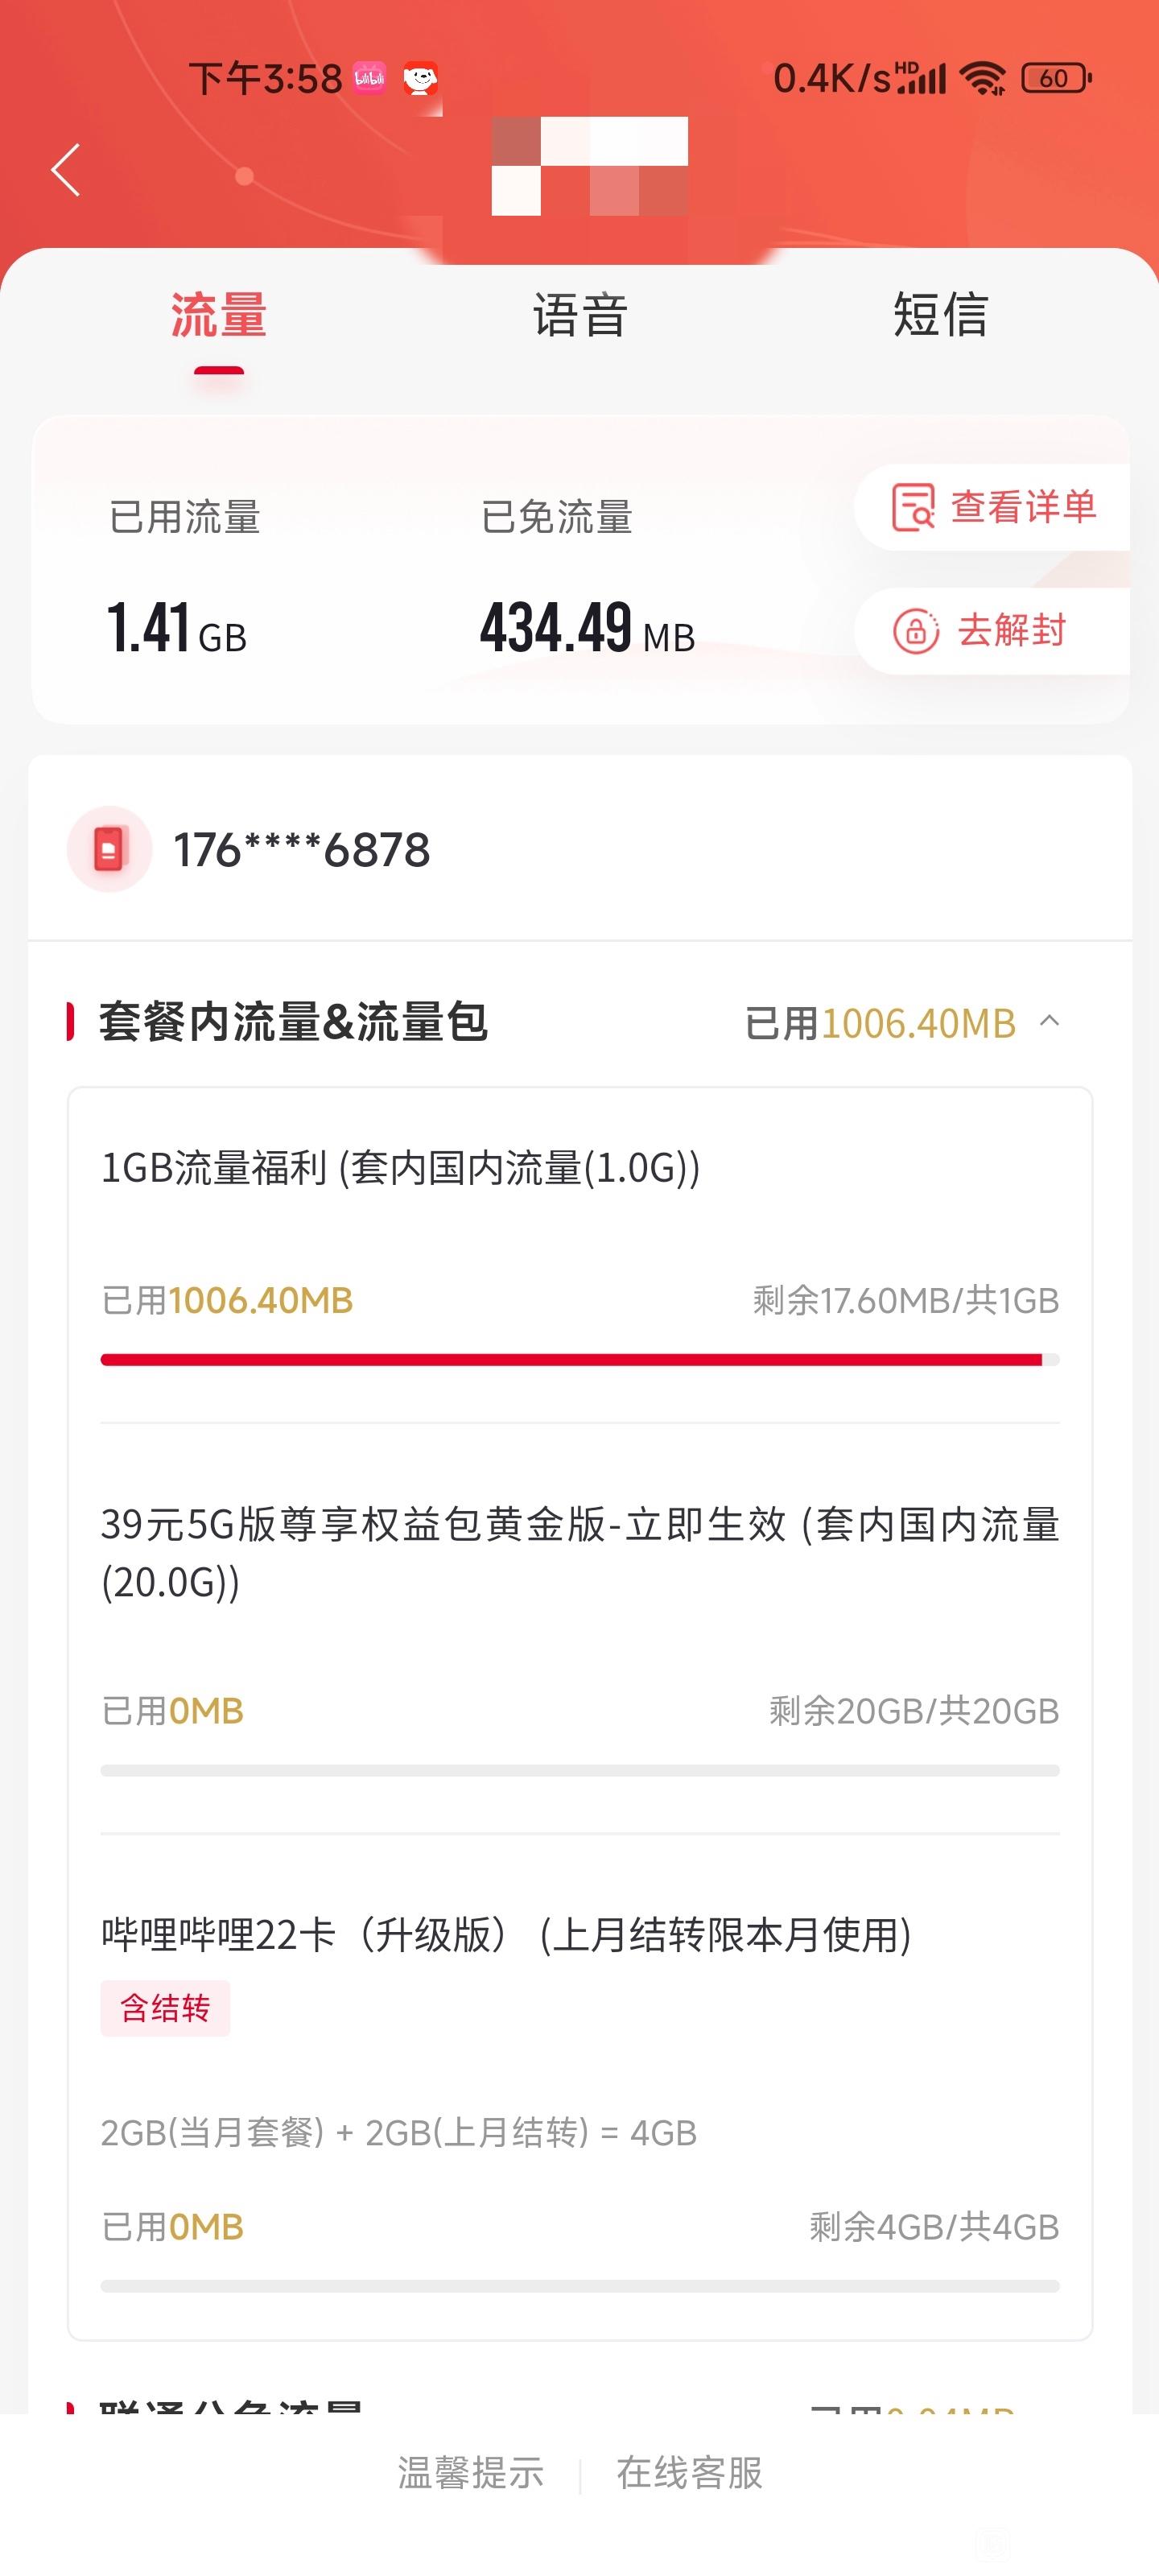The height and width of the screenshot is (2576, 1159).
Task: Tap the bilibili notification icon in status bar
Action: [x=369, y=78]
